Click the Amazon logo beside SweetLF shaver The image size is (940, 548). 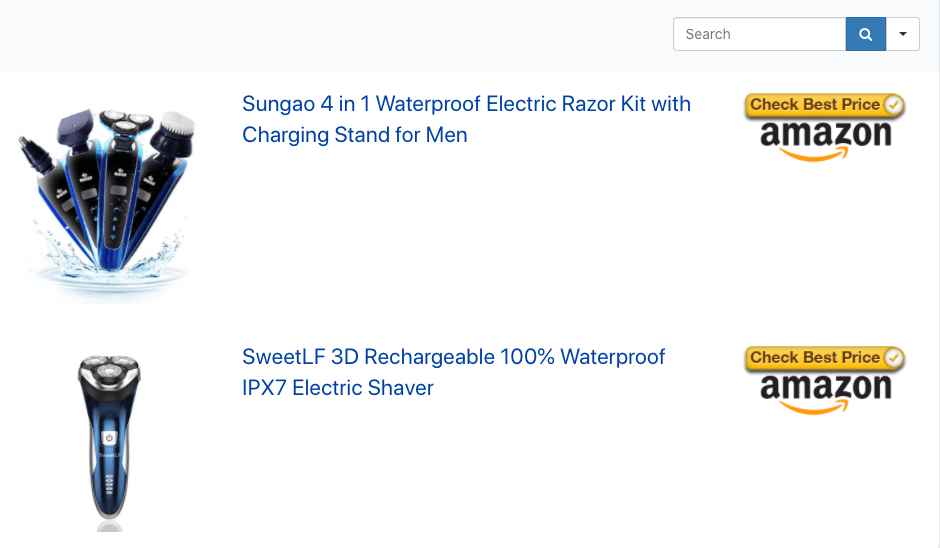(825, 388)
